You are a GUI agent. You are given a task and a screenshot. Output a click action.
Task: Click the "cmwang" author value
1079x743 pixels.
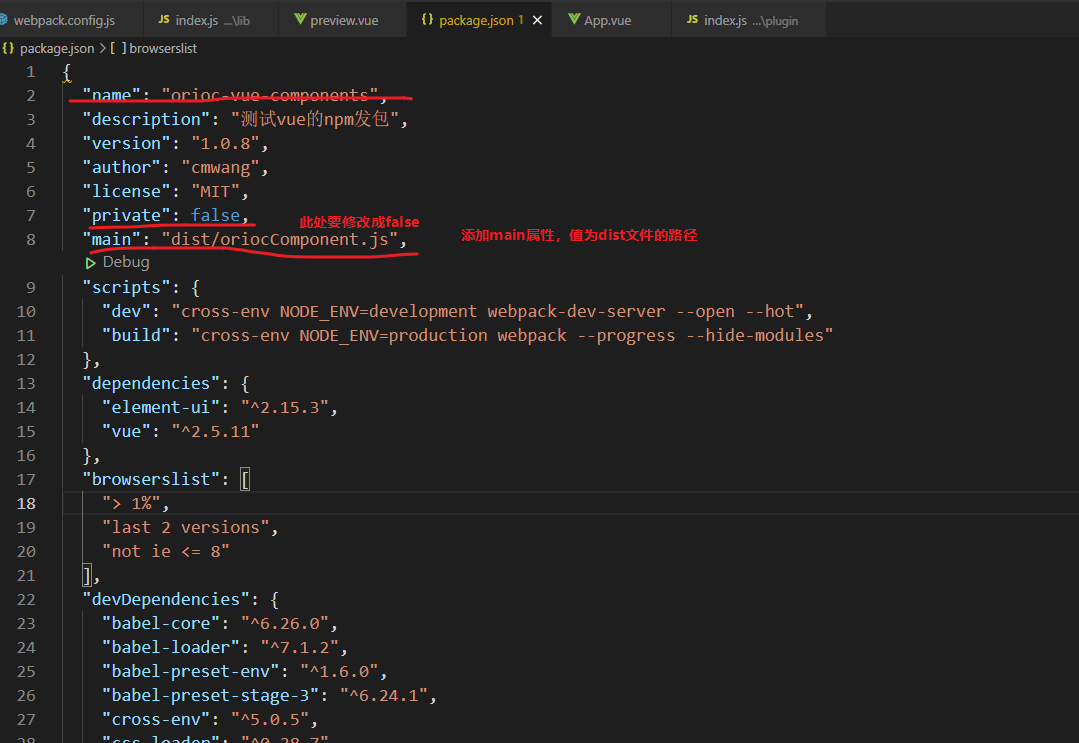click(220, 168)
